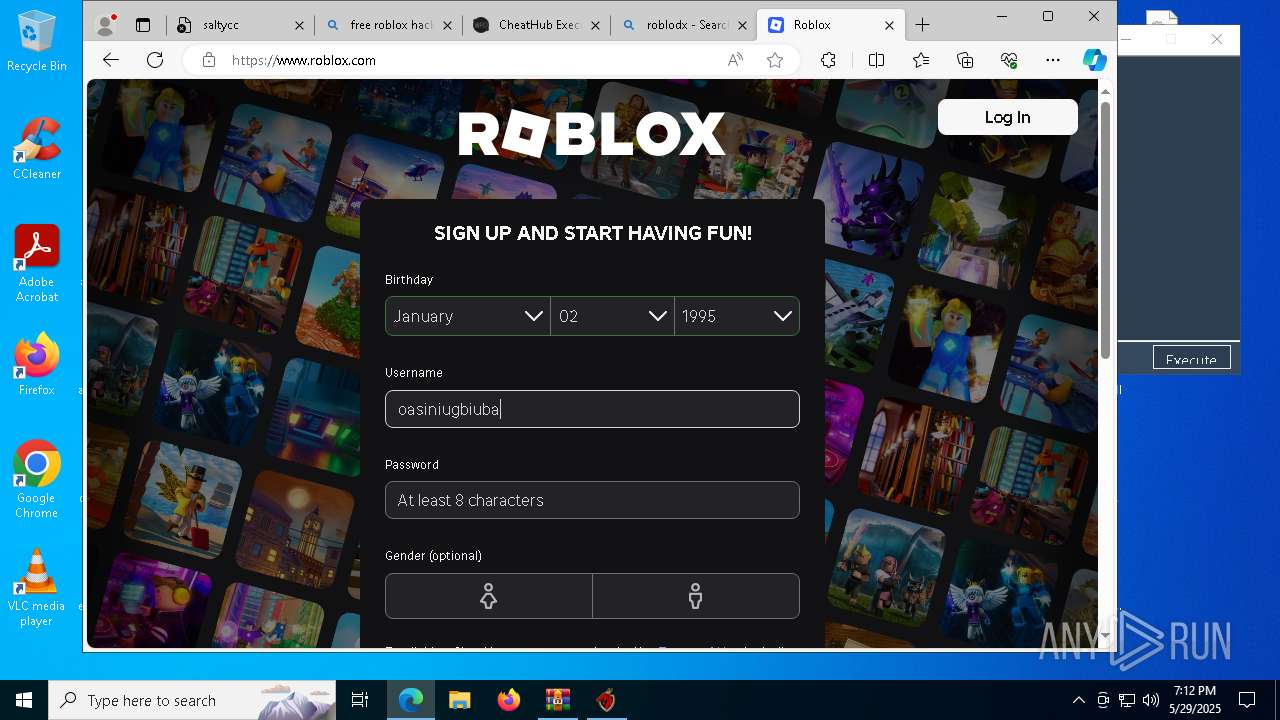Viewport: 1280px width, 720px height.
Task: Close the Roblox tab
Action: coord(889,25)
